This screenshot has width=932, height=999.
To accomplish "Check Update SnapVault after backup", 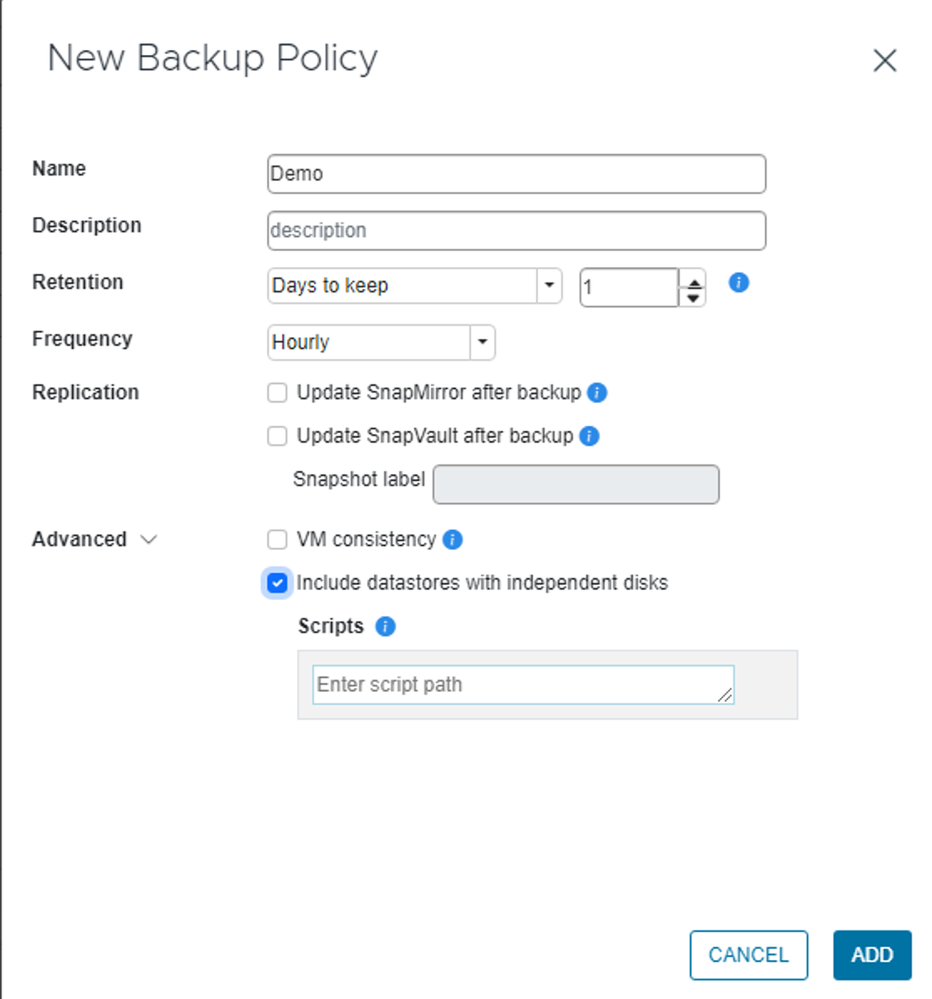I will tap(278, 436).
